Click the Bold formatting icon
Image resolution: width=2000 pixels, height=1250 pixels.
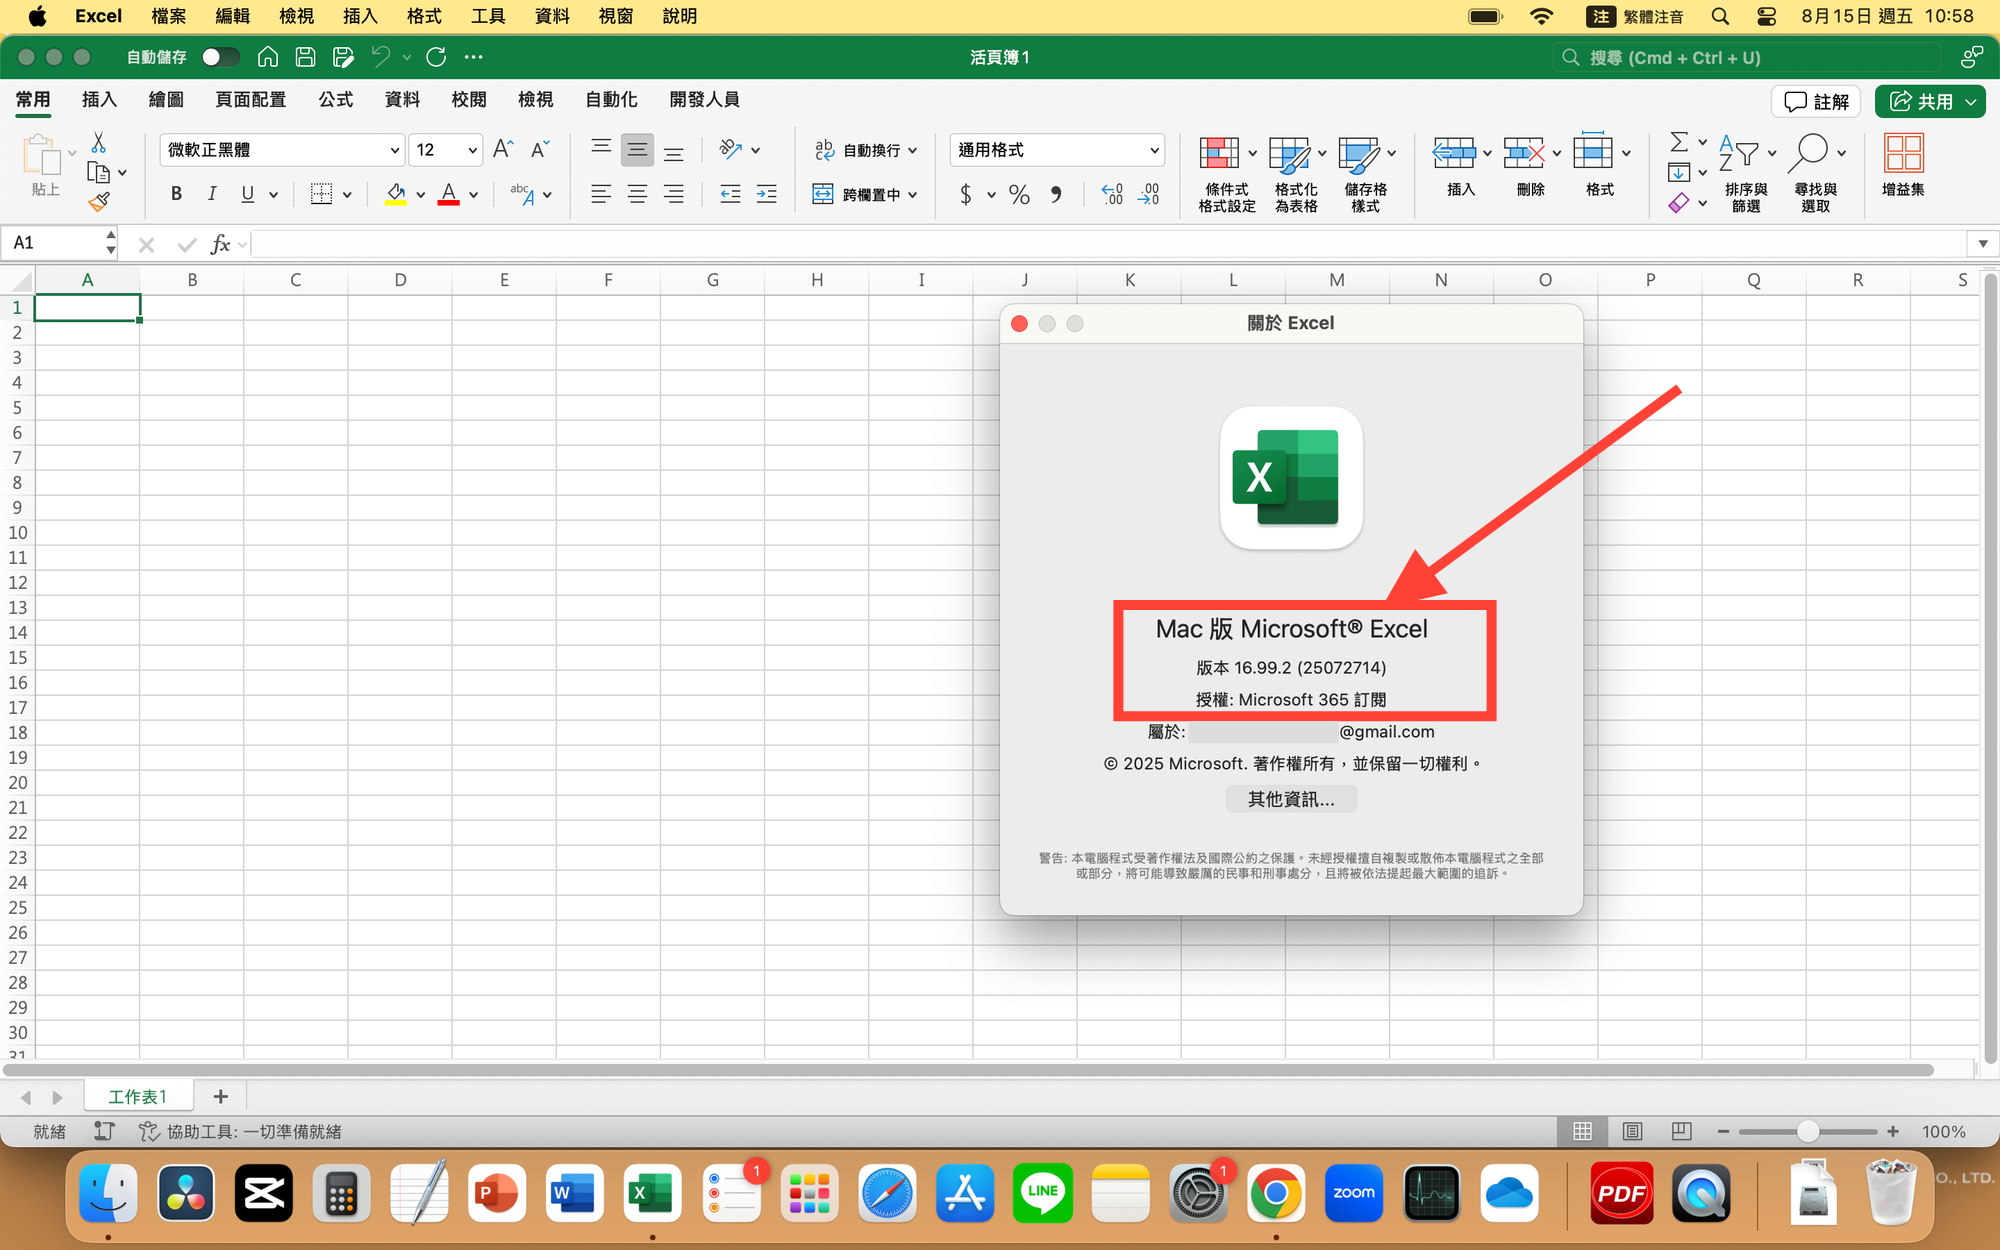click(176, 194)
